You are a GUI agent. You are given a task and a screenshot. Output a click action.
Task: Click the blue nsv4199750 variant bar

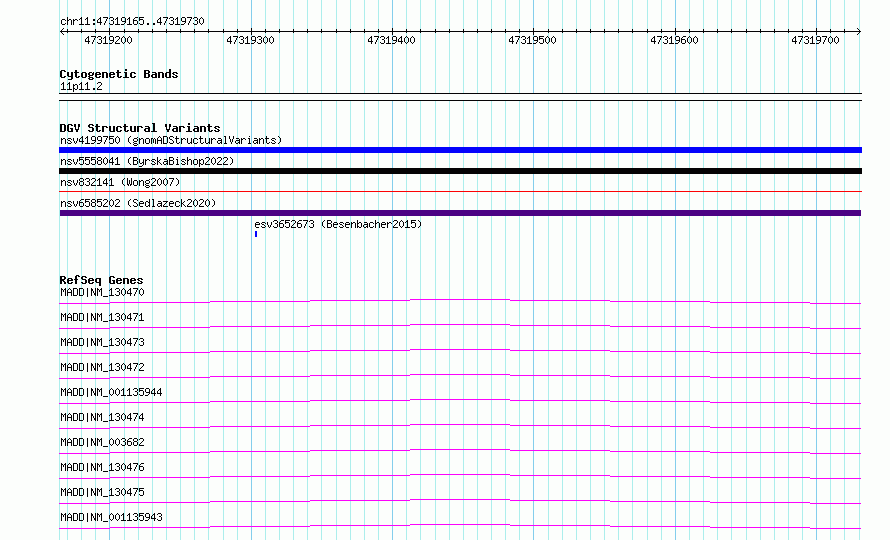click(460, 150)
